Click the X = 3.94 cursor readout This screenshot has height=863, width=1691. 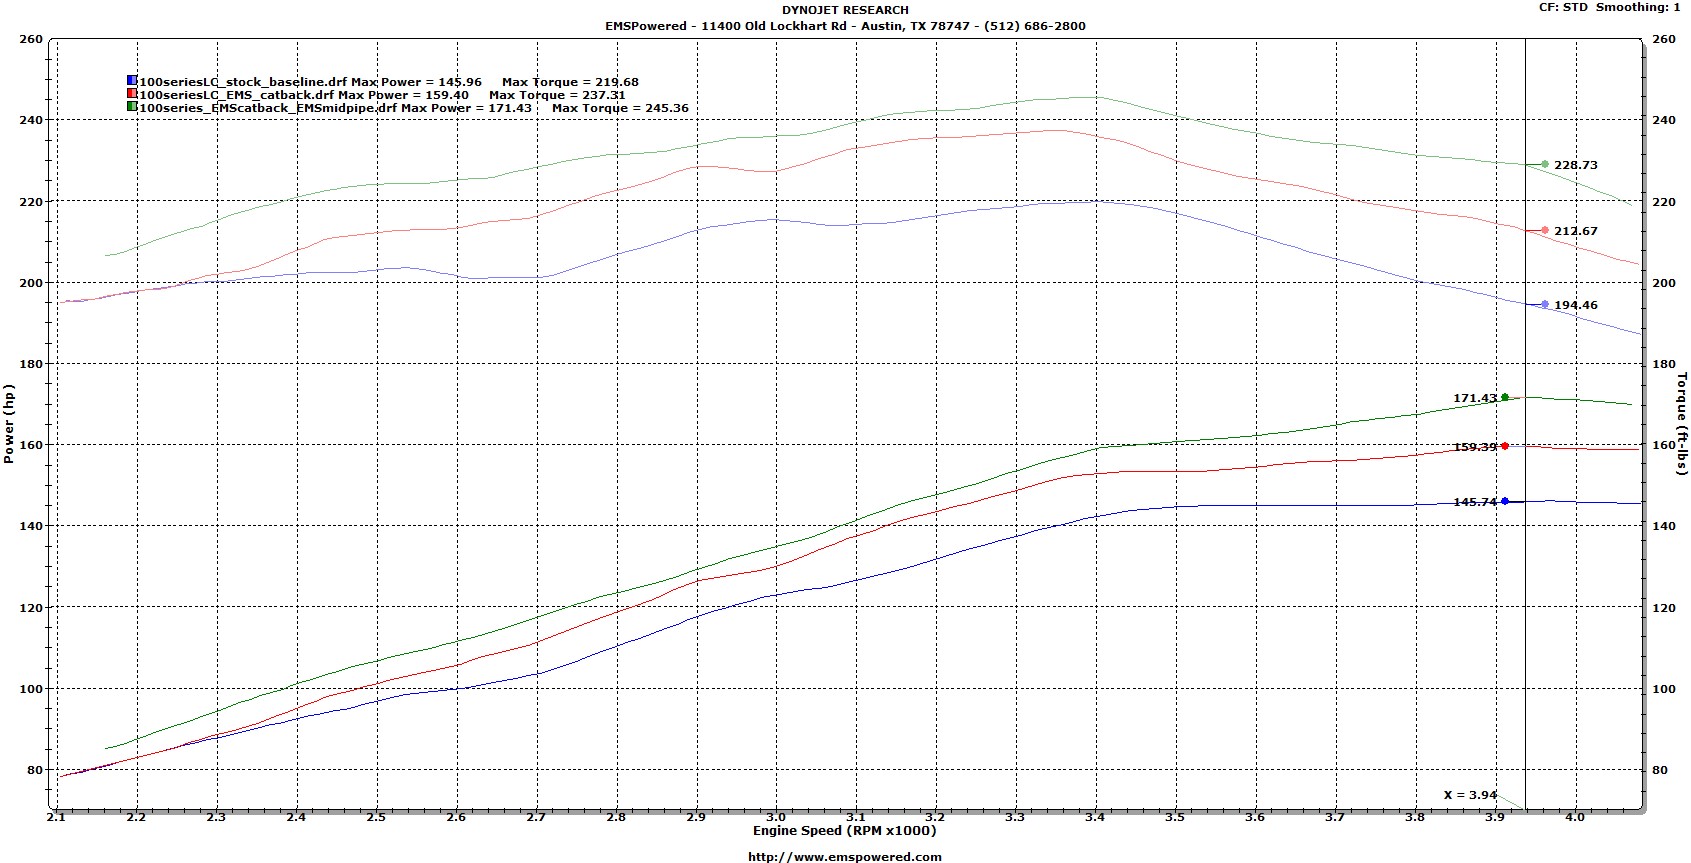coord(1470,795)
